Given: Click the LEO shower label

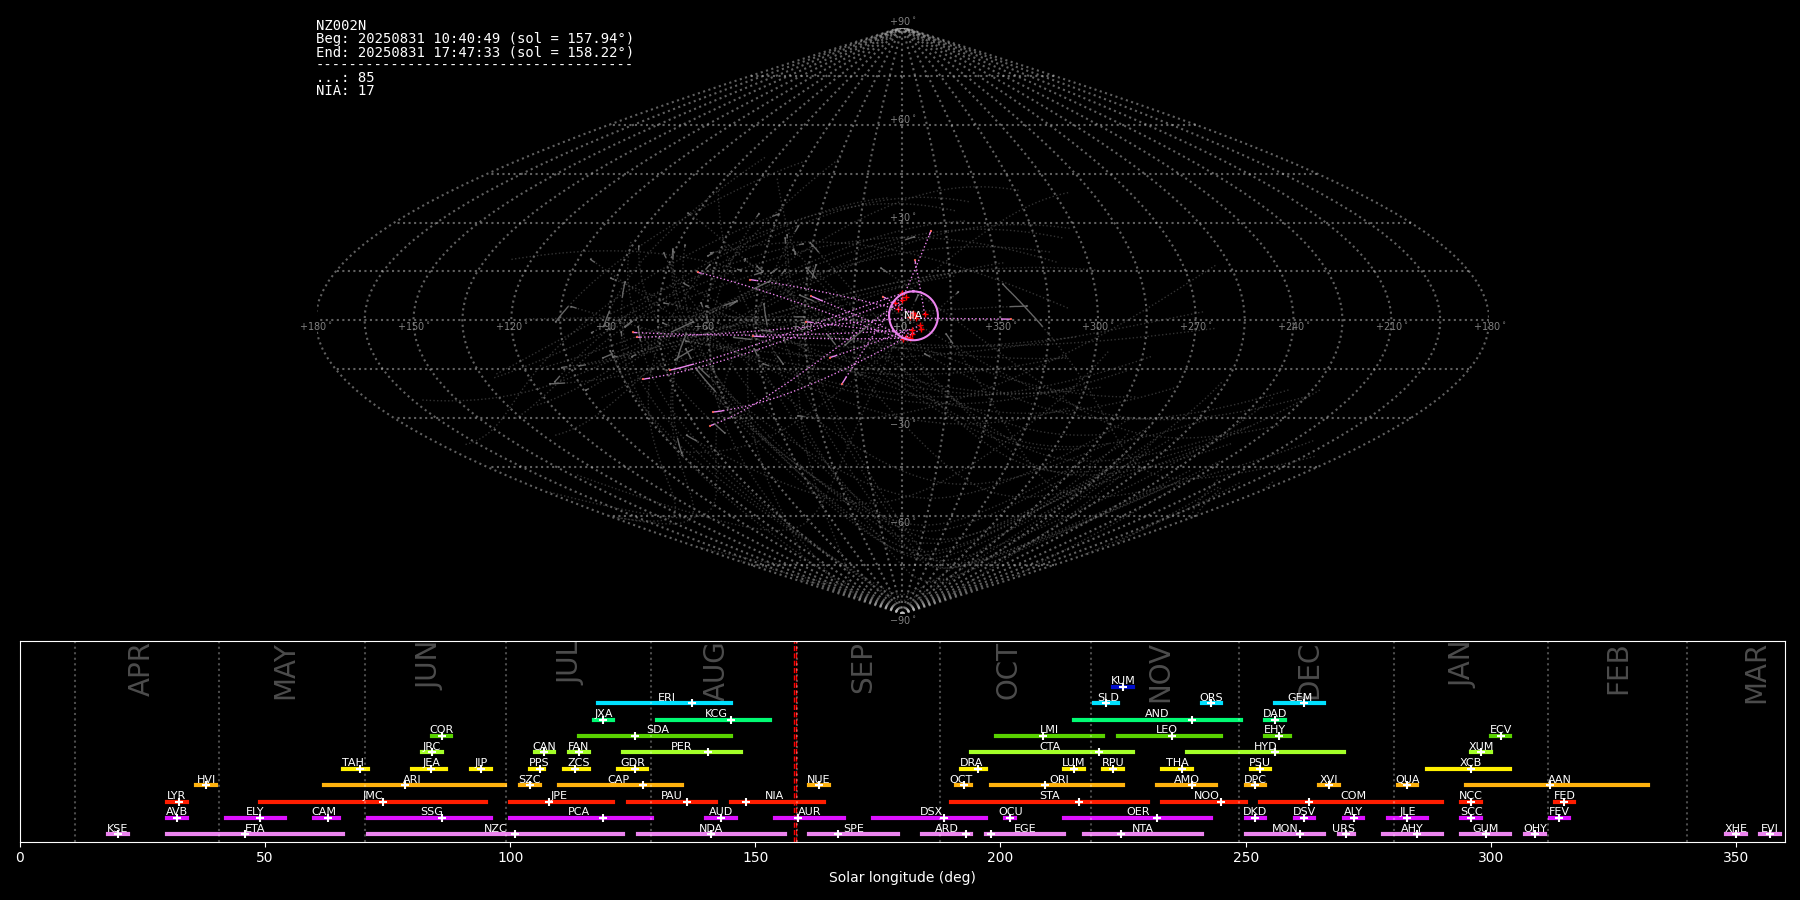Looking at the screenshot, I should point(1167,730).
